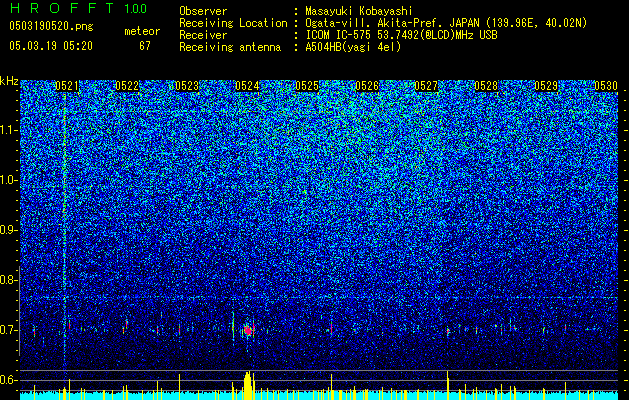Click the meteor label
The width and height of the screenshot is (629, 400).
click(142, 31)
